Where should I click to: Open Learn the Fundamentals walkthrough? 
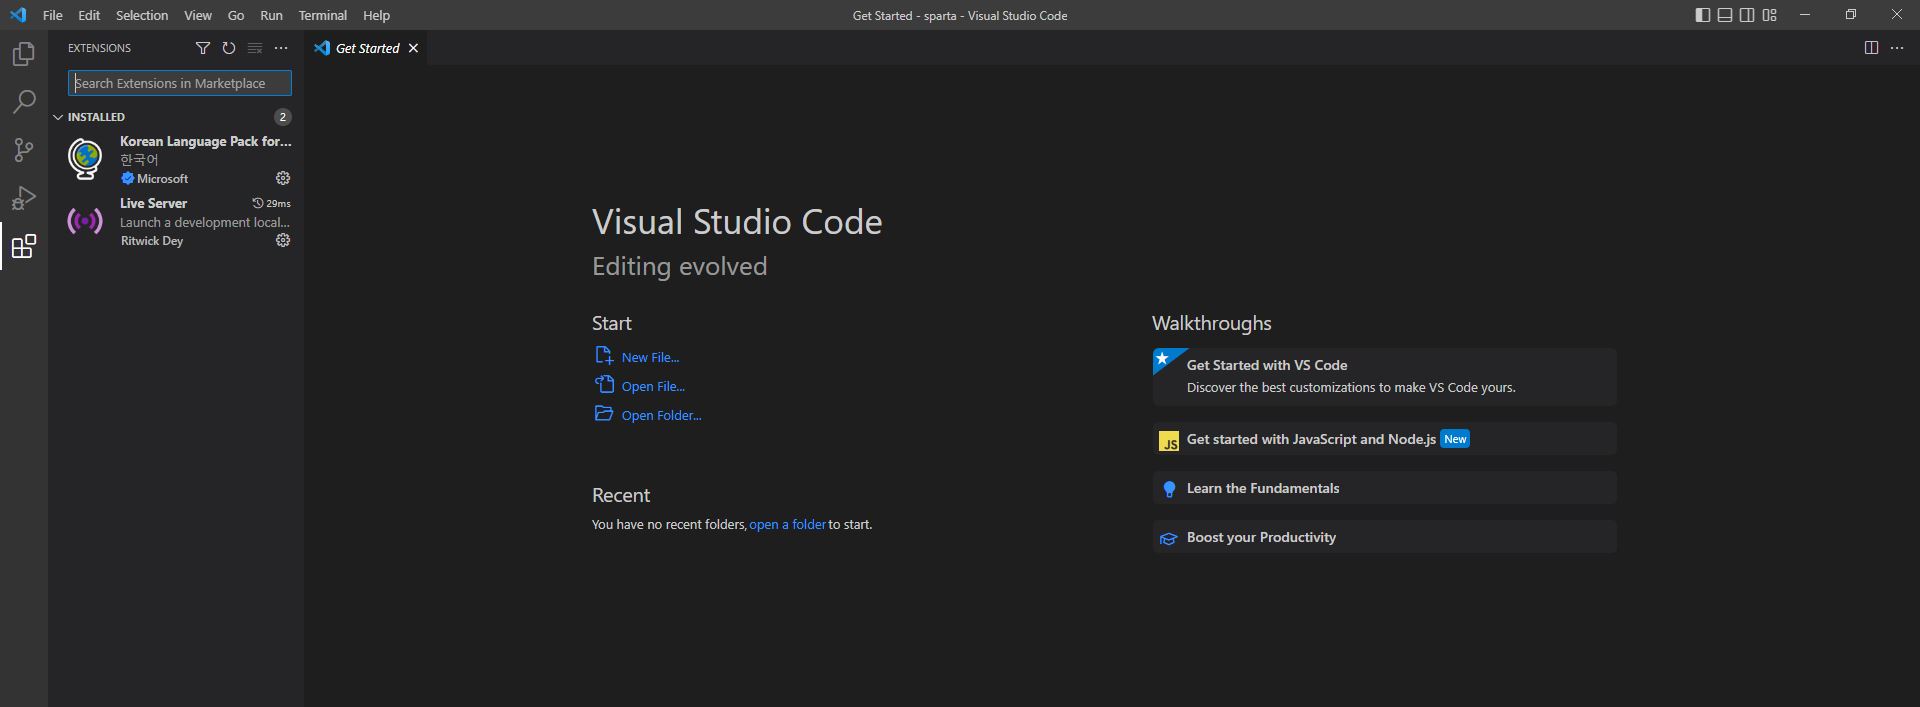click(x=1384, y=488)
